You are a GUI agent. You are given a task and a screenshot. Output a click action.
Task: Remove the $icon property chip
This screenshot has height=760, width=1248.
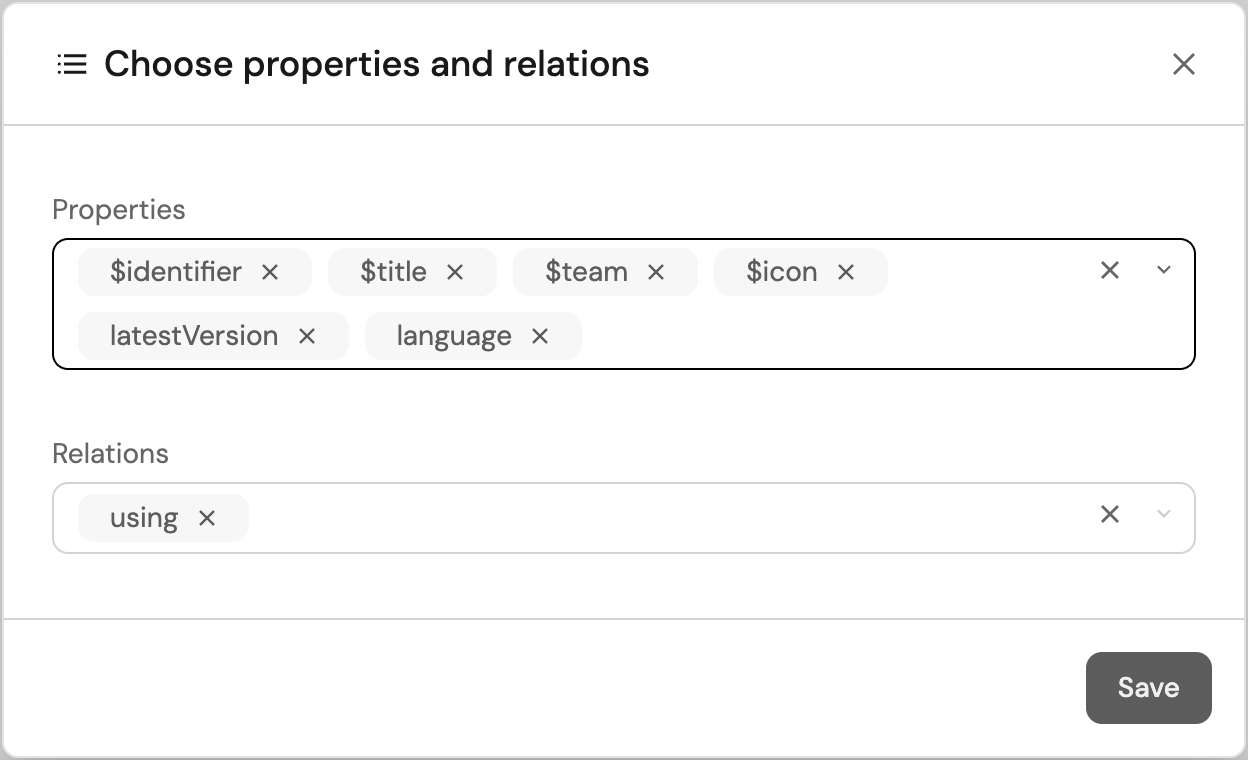846,272
